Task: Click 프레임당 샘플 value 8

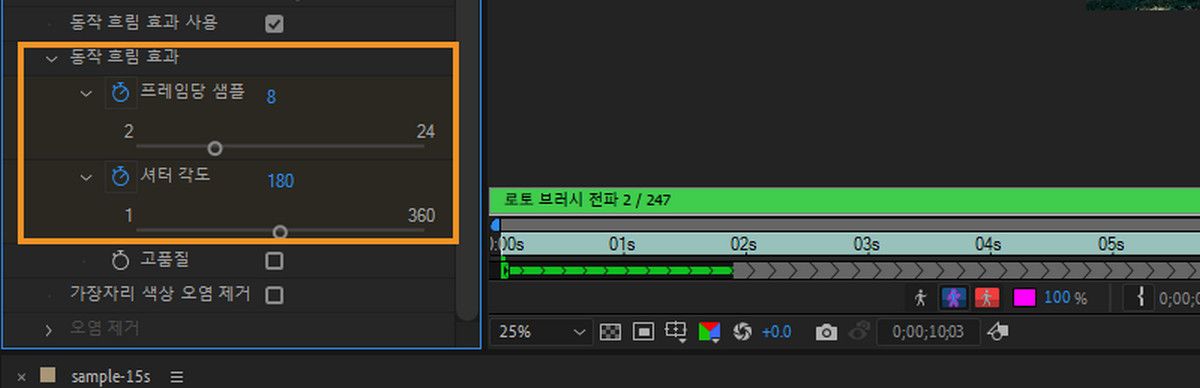Action: [x=271, y=96]
